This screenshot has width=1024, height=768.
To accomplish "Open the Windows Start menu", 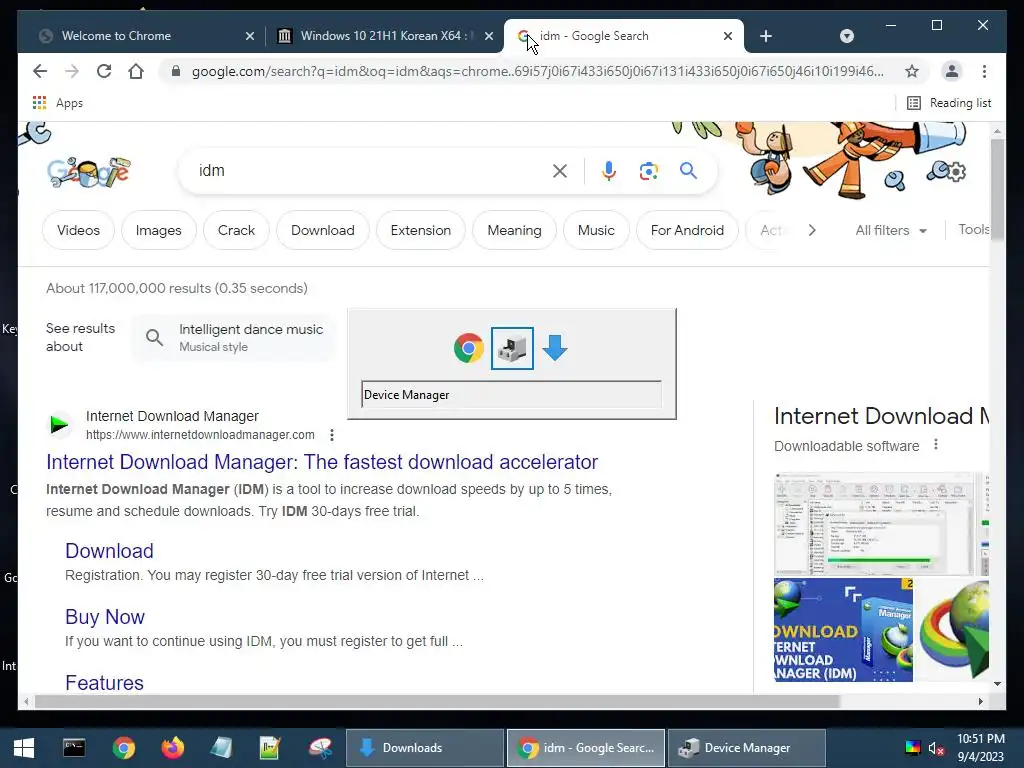I will tap(24, 748).
